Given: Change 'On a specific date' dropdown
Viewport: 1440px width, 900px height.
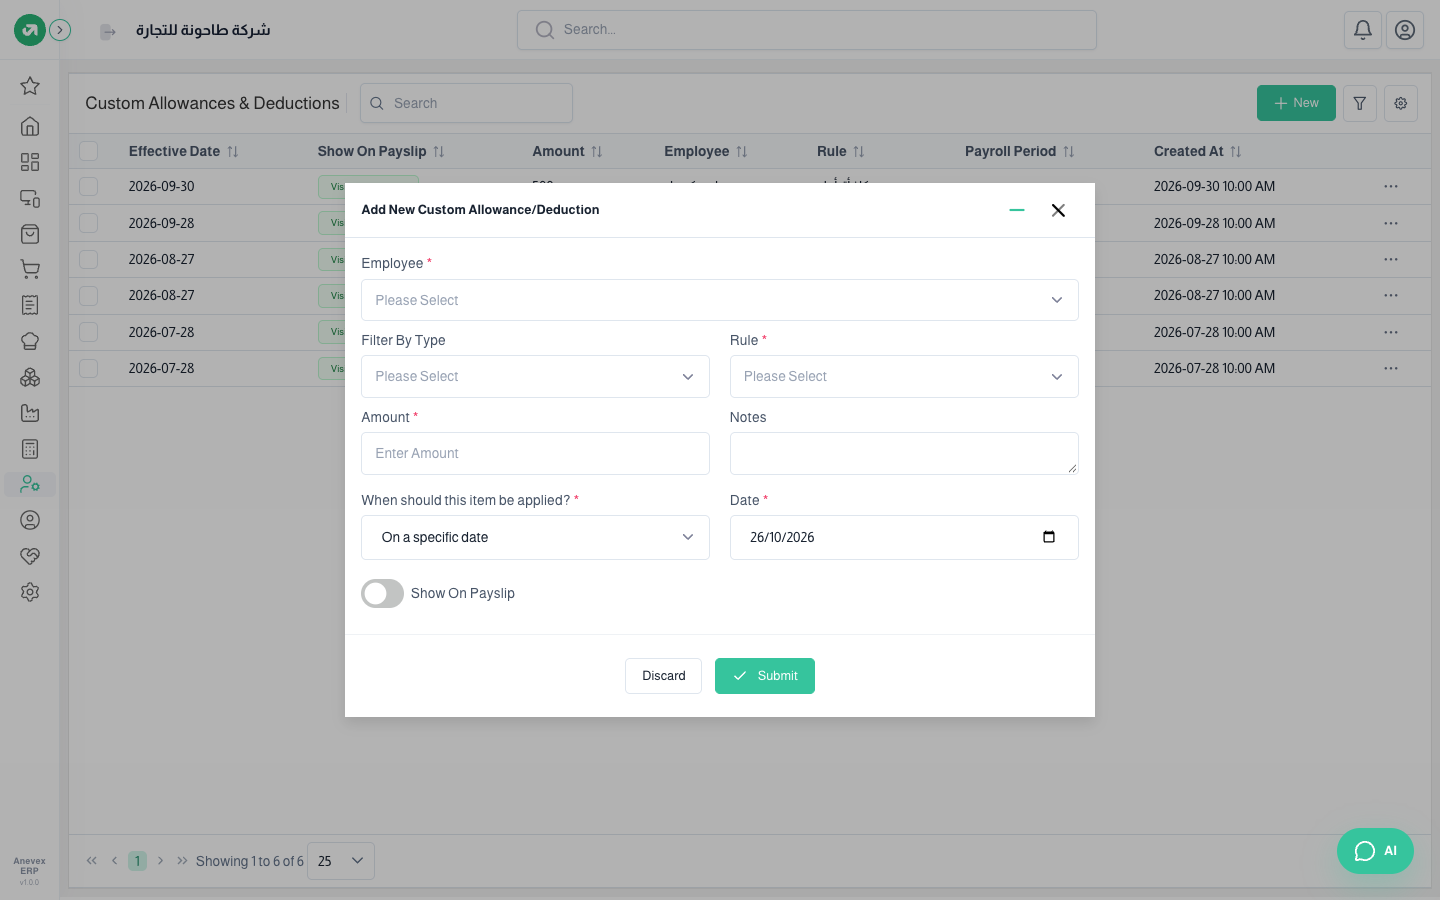Looking at the screenshot, I should tap(535, 537).
